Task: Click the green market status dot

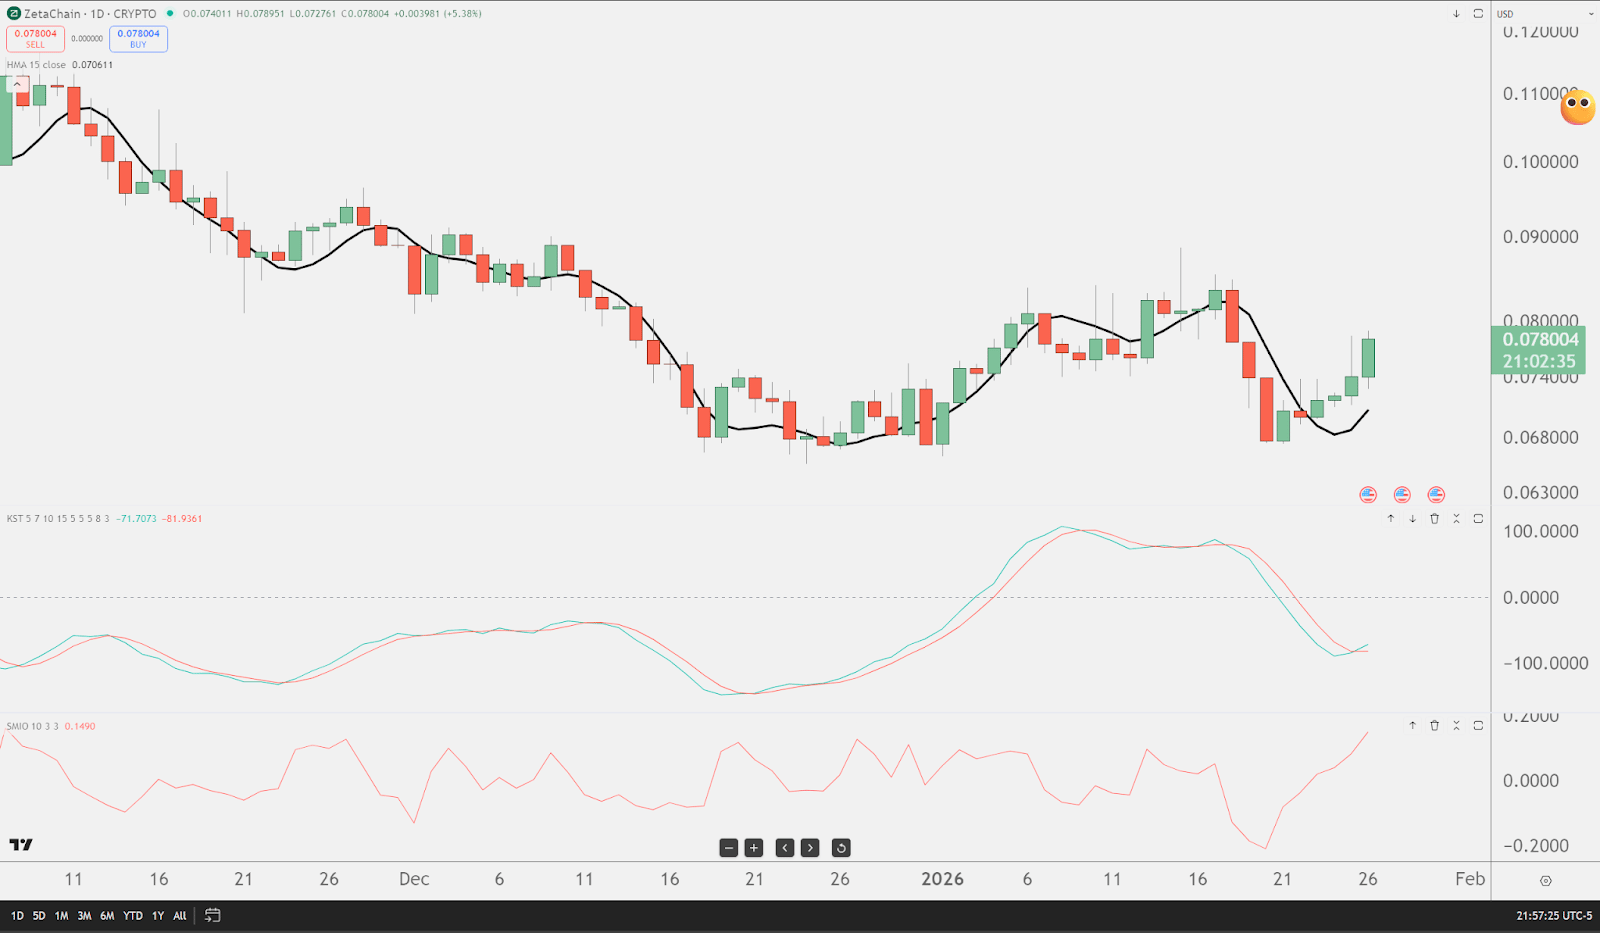Action: coord(170,14)
